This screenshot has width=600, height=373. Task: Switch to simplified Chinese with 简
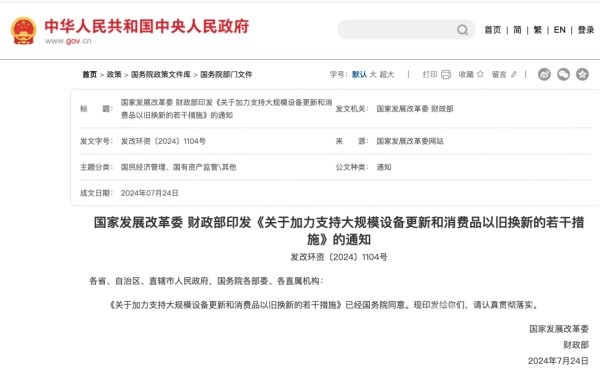coord(517,30)
